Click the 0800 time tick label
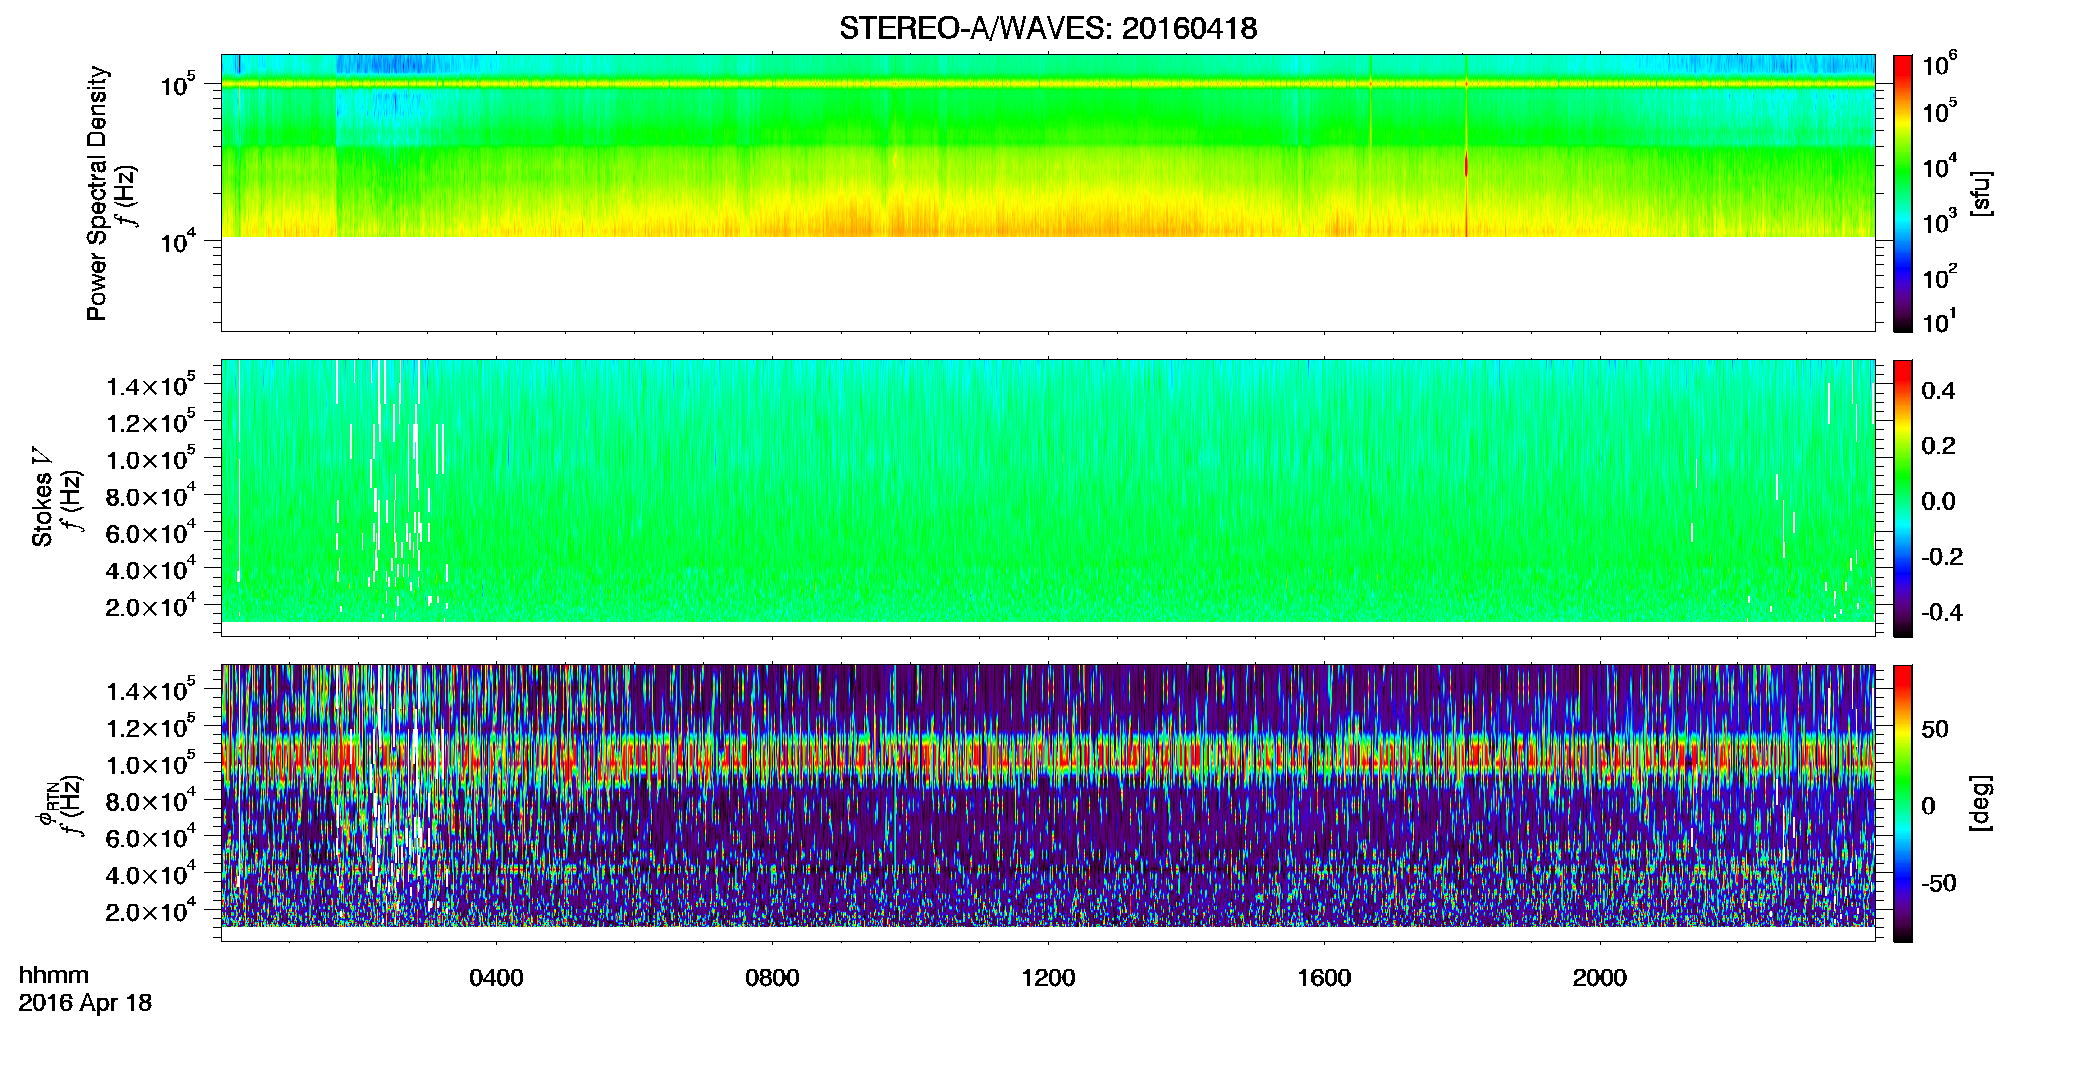 tap(772, 978)
